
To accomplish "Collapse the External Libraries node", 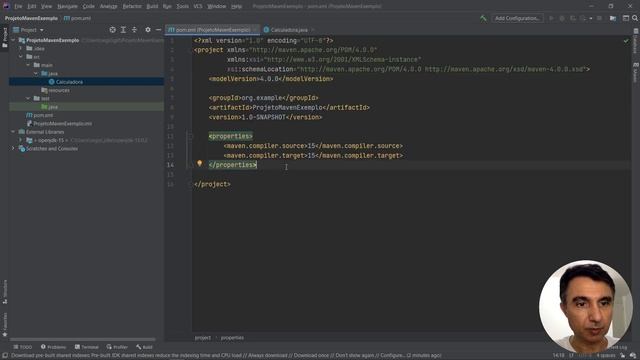I will point(13,132).
